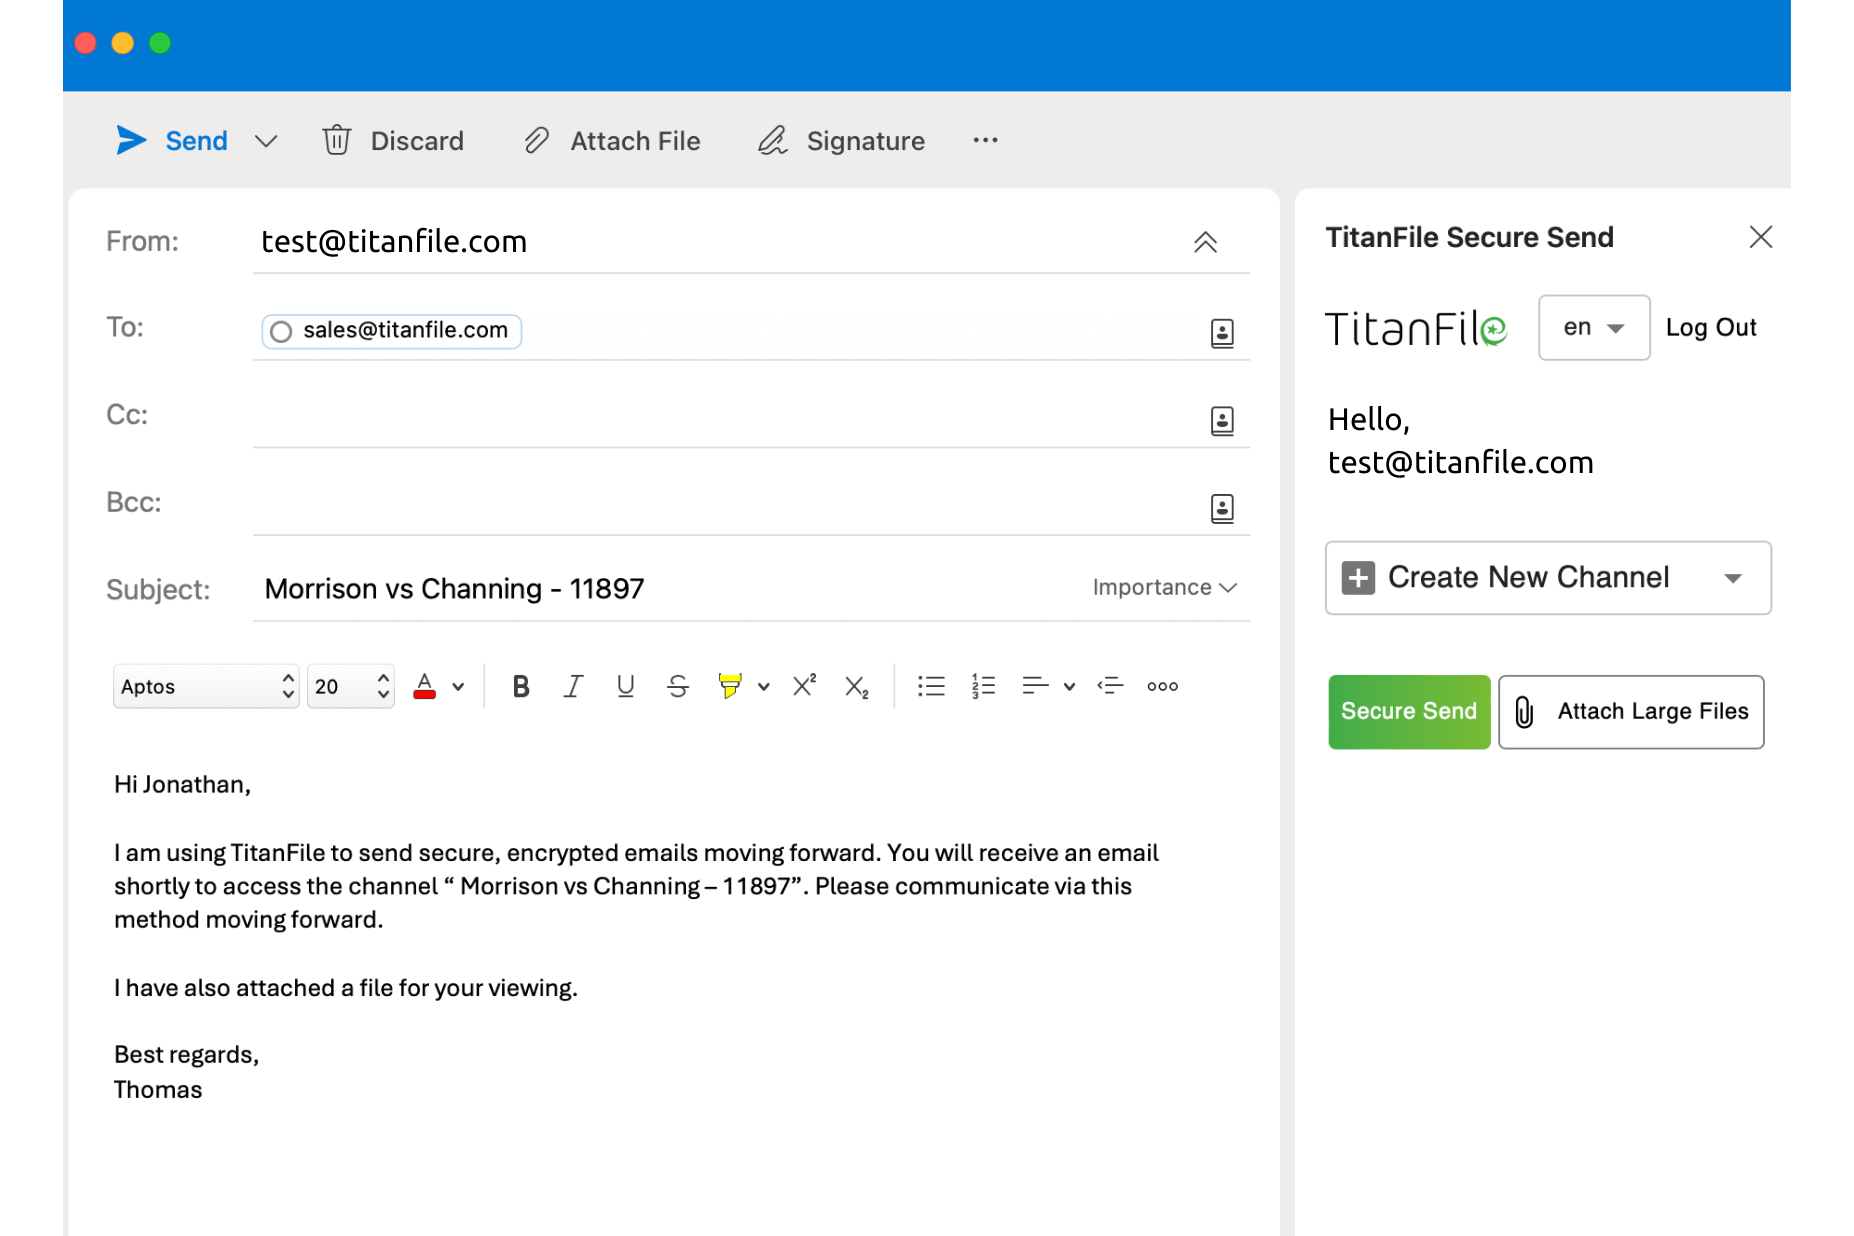Click the Attach File label
Viewport: 1854px width, 1236px height.
635,141
